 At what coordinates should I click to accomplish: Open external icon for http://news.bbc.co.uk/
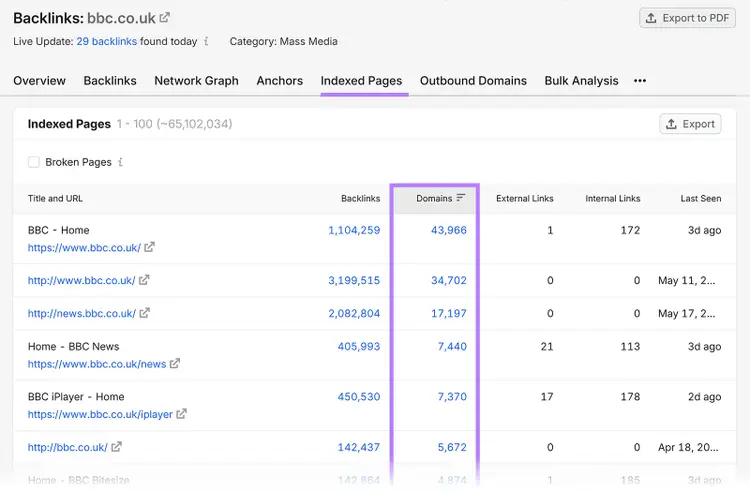[x=144, y=313]
